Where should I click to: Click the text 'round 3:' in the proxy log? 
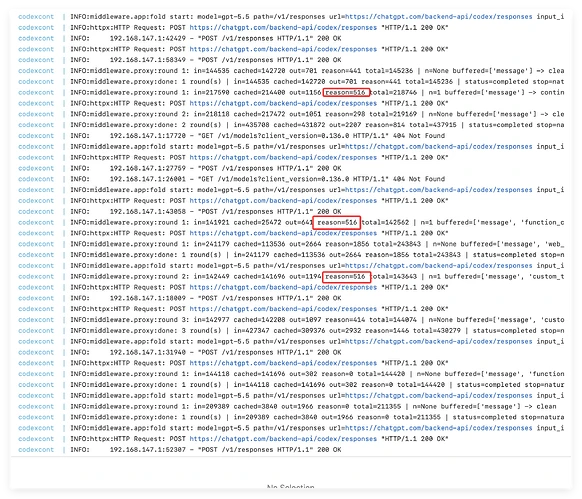click(x=174, y=320)
